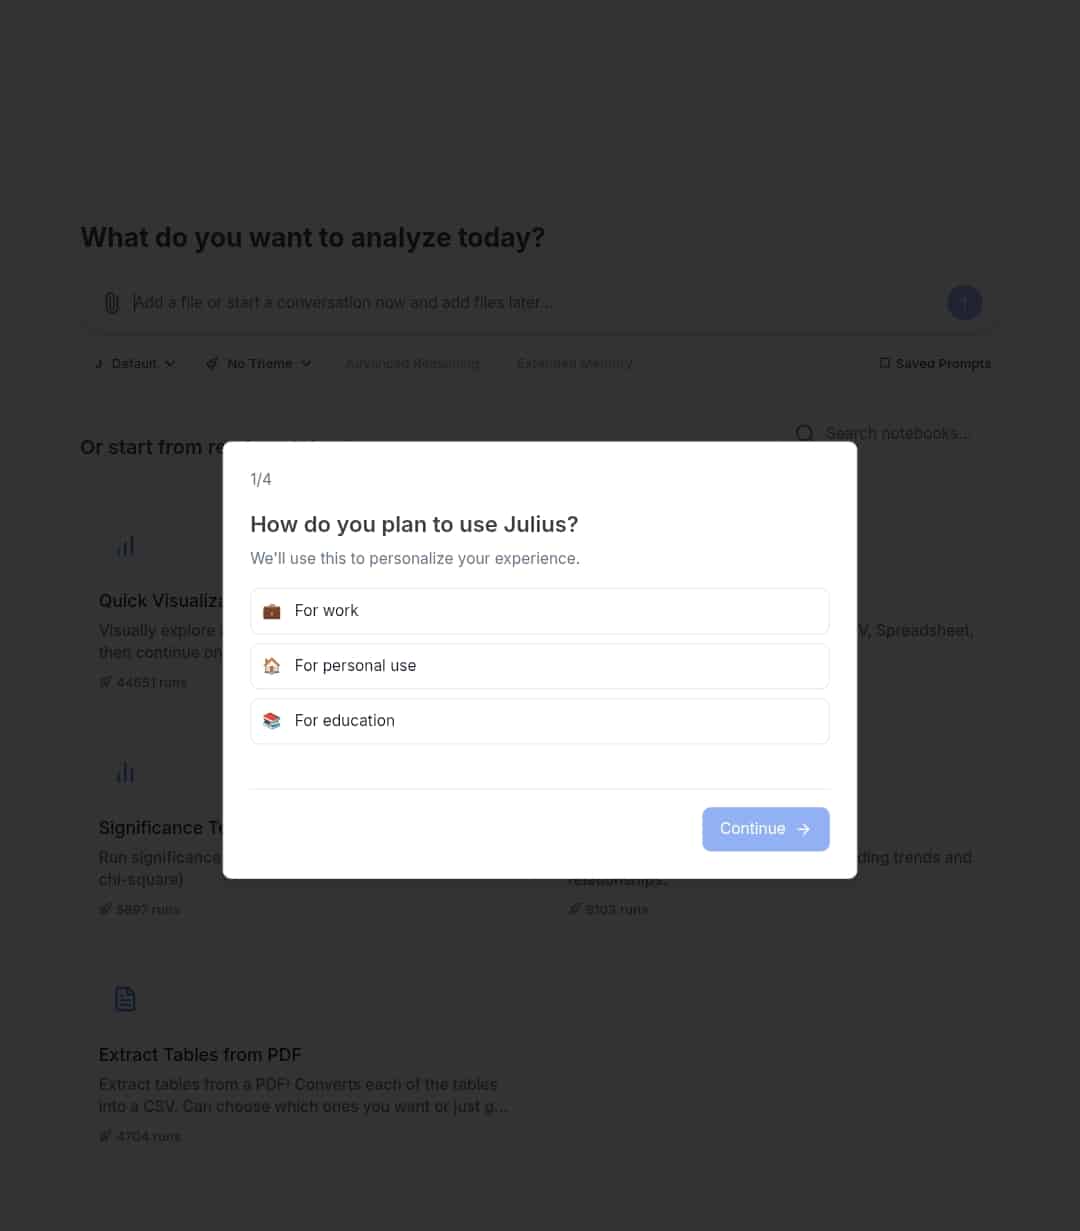Image resolution: width=1080 pixels, height=1231 pixels.
Task: Click the books icon beside For education
Action: [272, 721]
